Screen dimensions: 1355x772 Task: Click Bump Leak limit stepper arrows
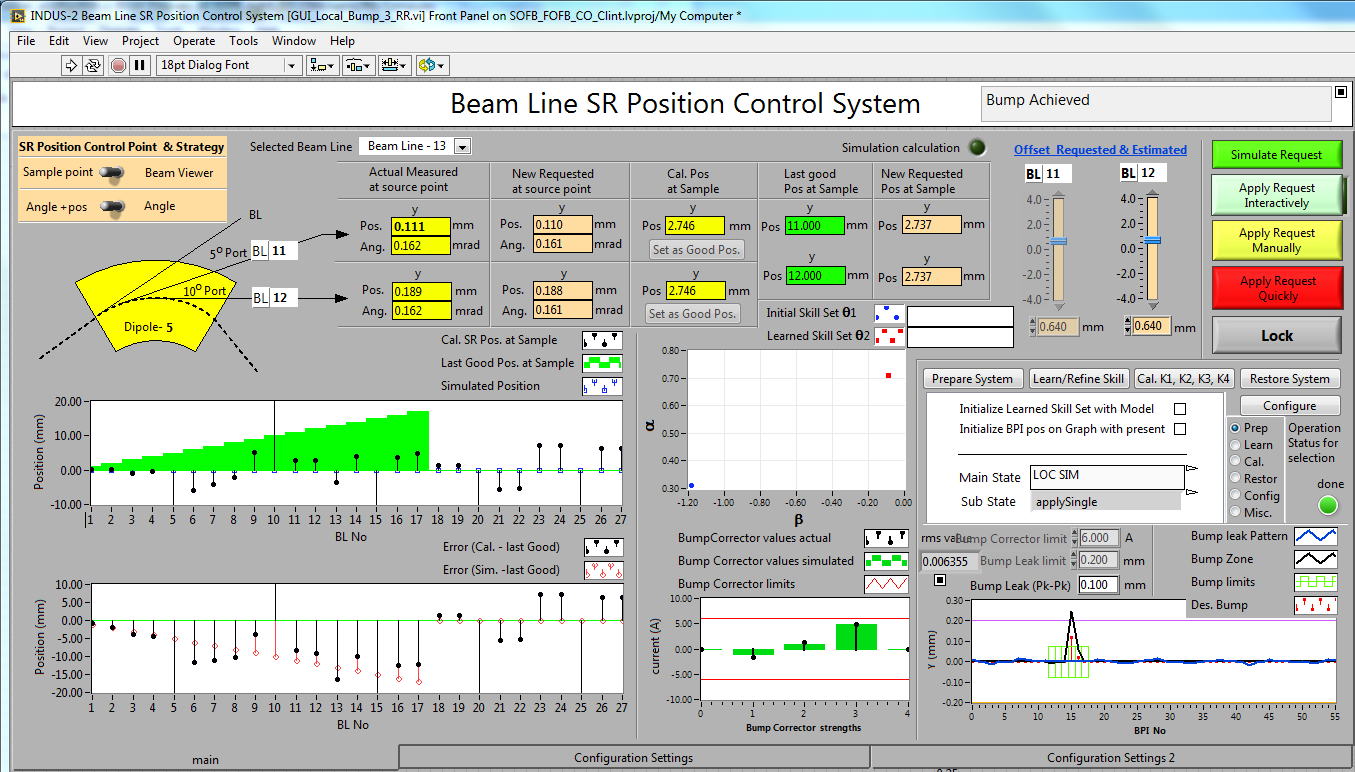coord(1073,561)
